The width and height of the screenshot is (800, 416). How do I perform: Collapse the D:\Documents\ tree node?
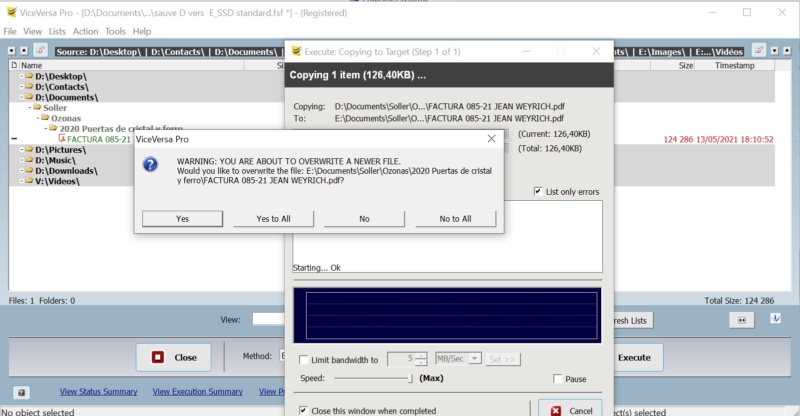(22, 97)
